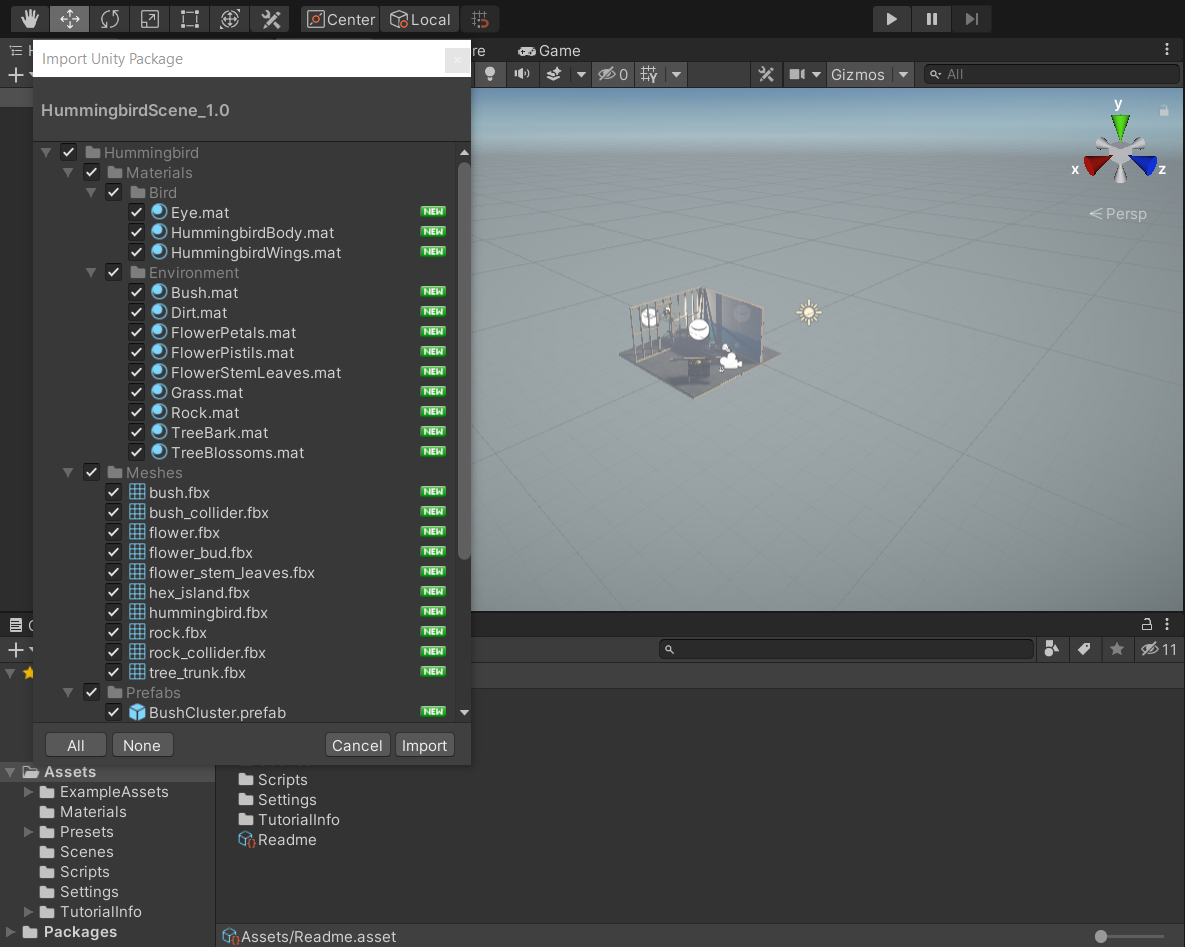Toggle Local handle rotation button

420,19
